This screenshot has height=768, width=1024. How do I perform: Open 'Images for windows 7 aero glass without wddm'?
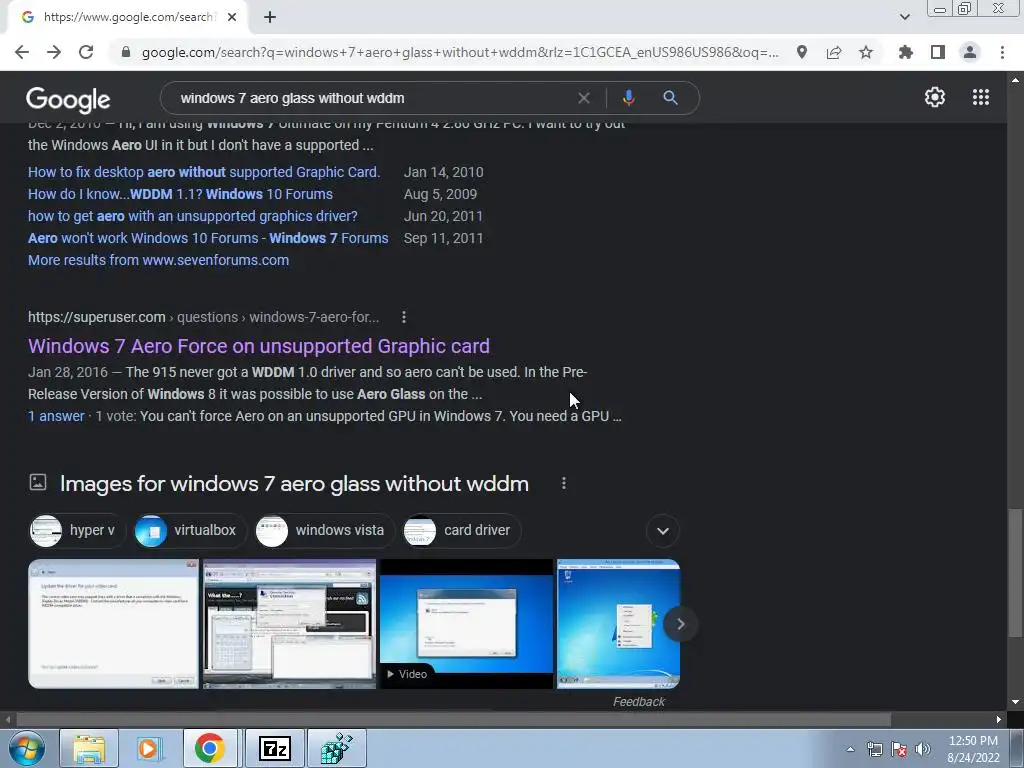pyautogui.click(x=294, y=484)
